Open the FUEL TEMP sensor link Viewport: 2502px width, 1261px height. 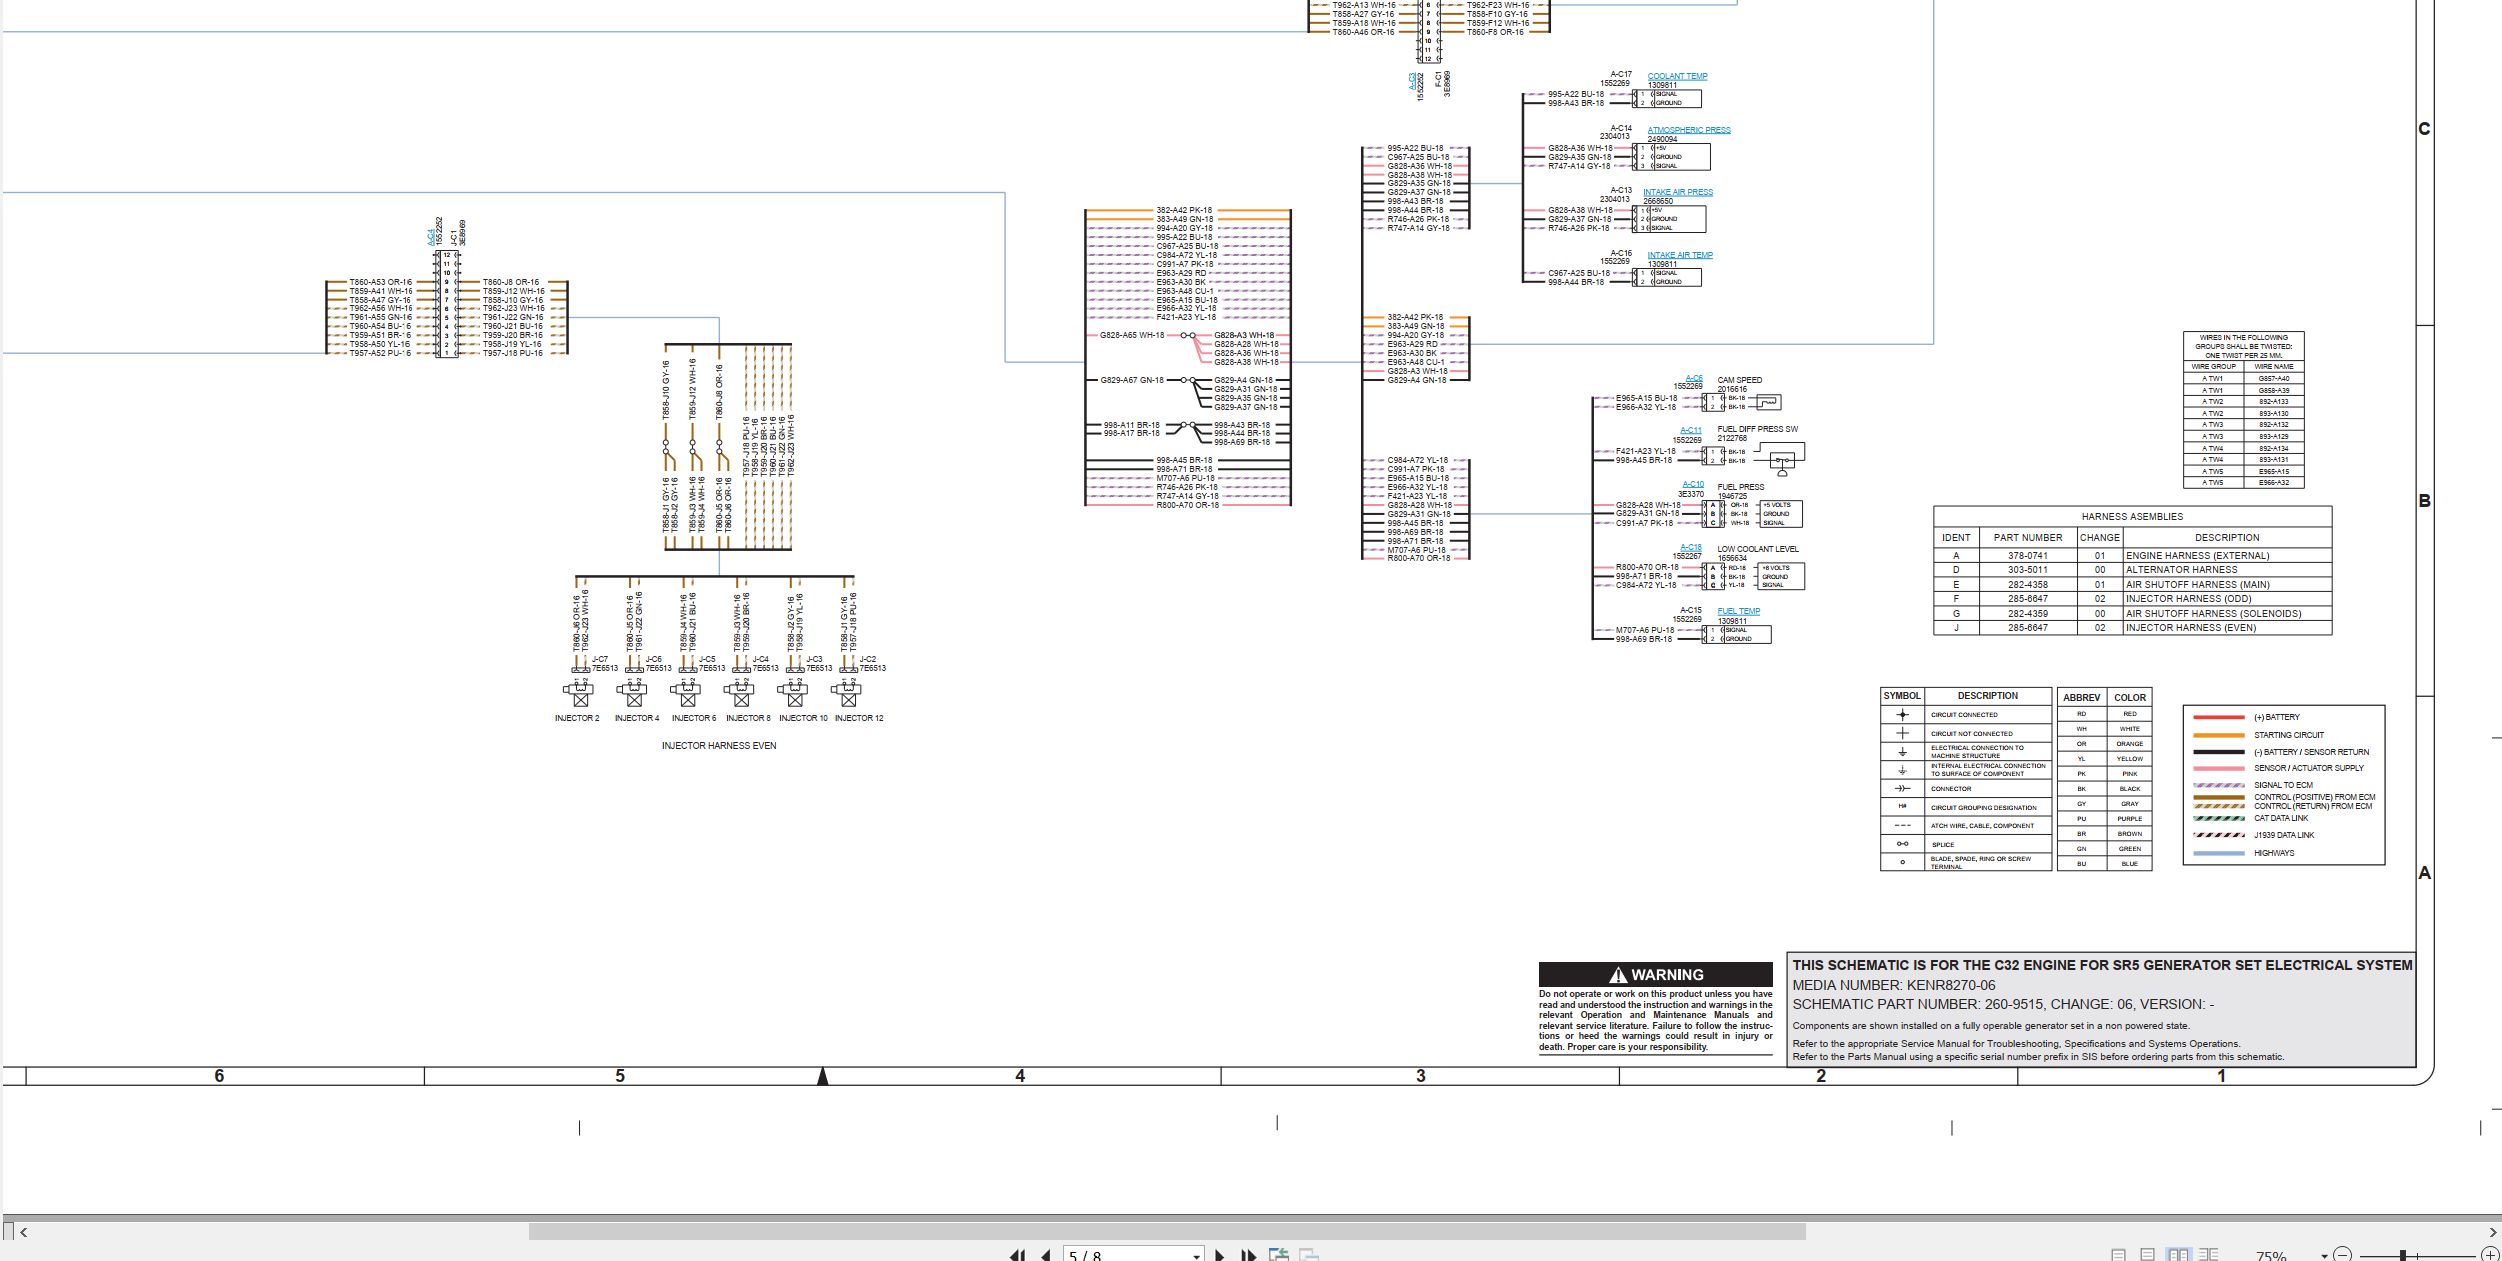[1739, 611]
